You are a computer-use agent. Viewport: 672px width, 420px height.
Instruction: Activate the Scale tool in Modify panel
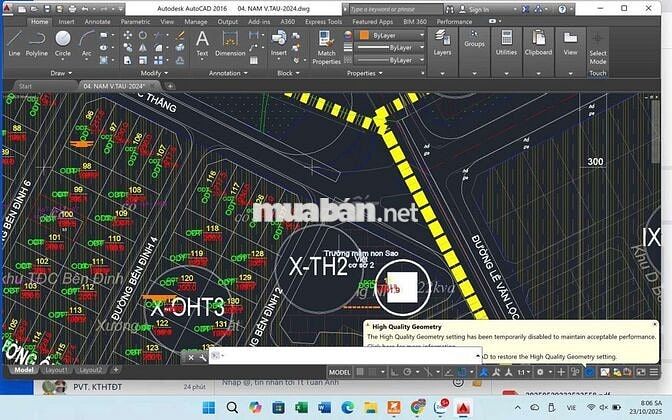pos(143,60)
